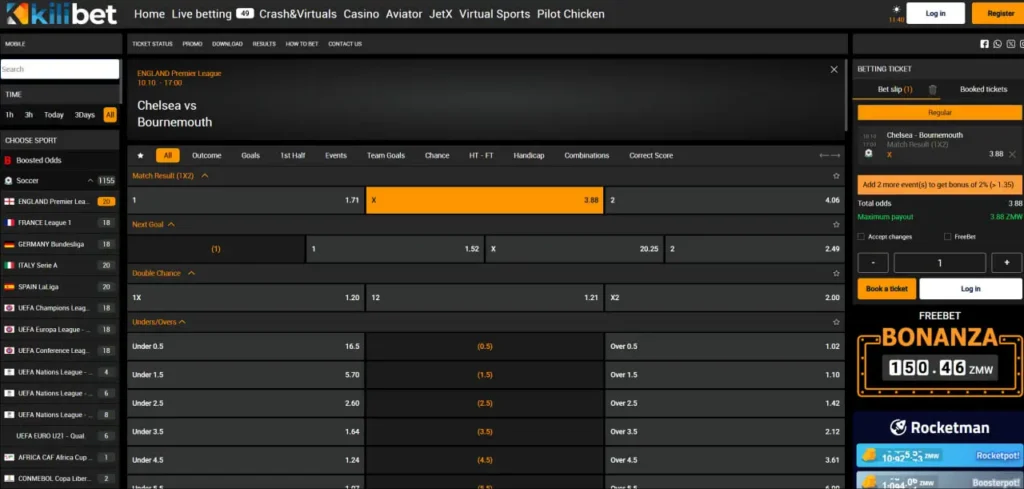This screenshot has width=1024, height=489.
Task: Favorite the Next Goal market
Action: tap(836, 225)
